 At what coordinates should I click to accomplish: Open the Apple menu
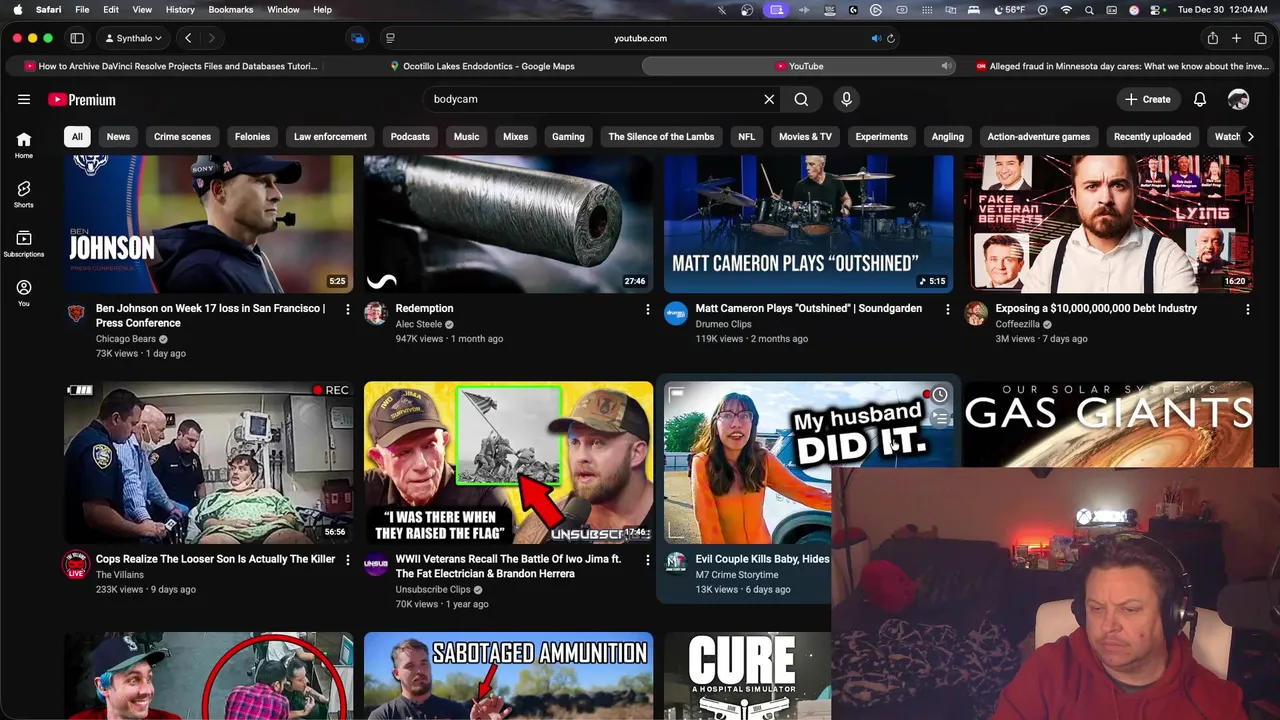pos(17,9)
